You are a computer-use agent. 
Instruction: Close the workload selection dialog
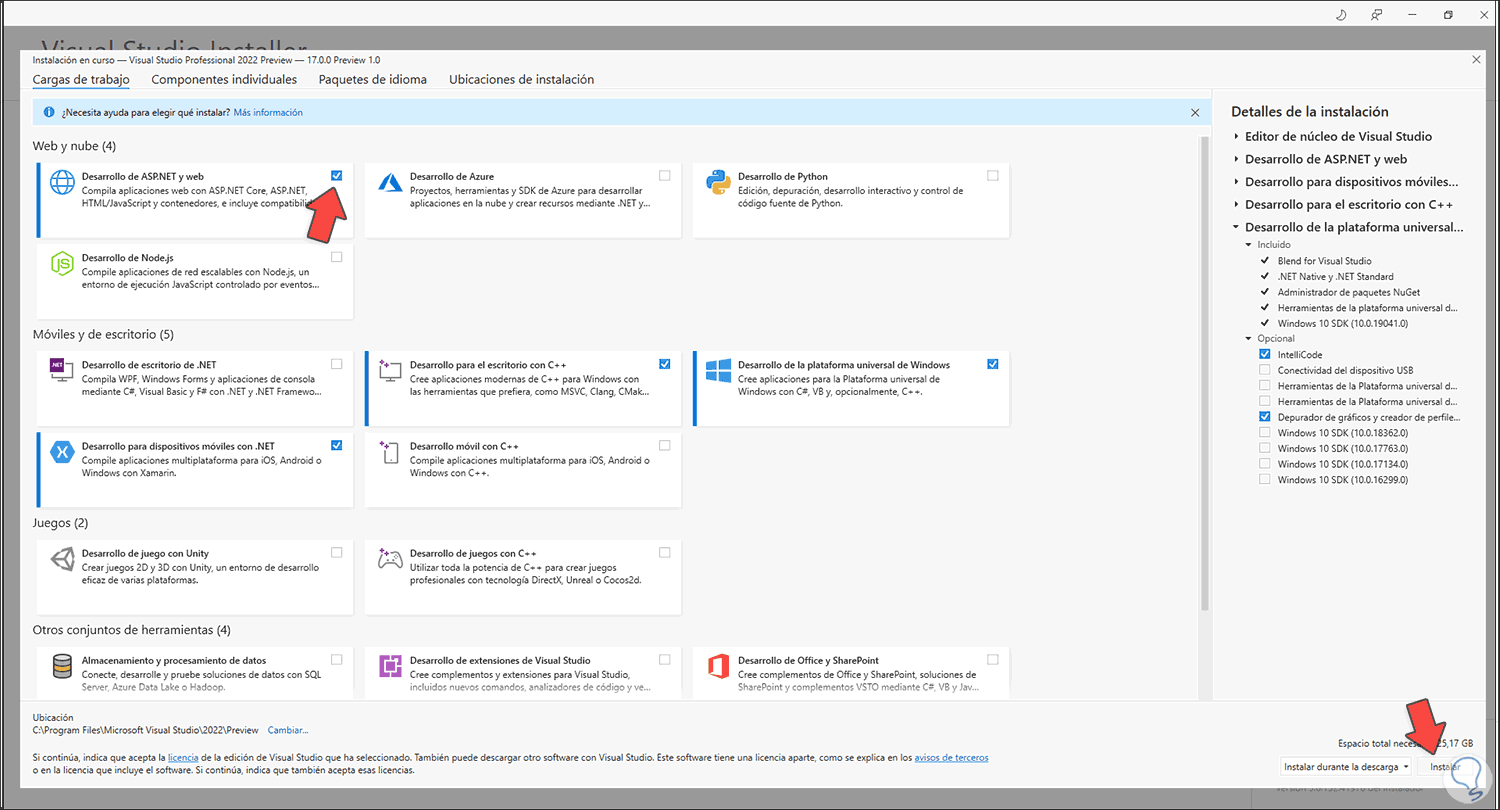pyautogui.click(x=1476, y=60)
